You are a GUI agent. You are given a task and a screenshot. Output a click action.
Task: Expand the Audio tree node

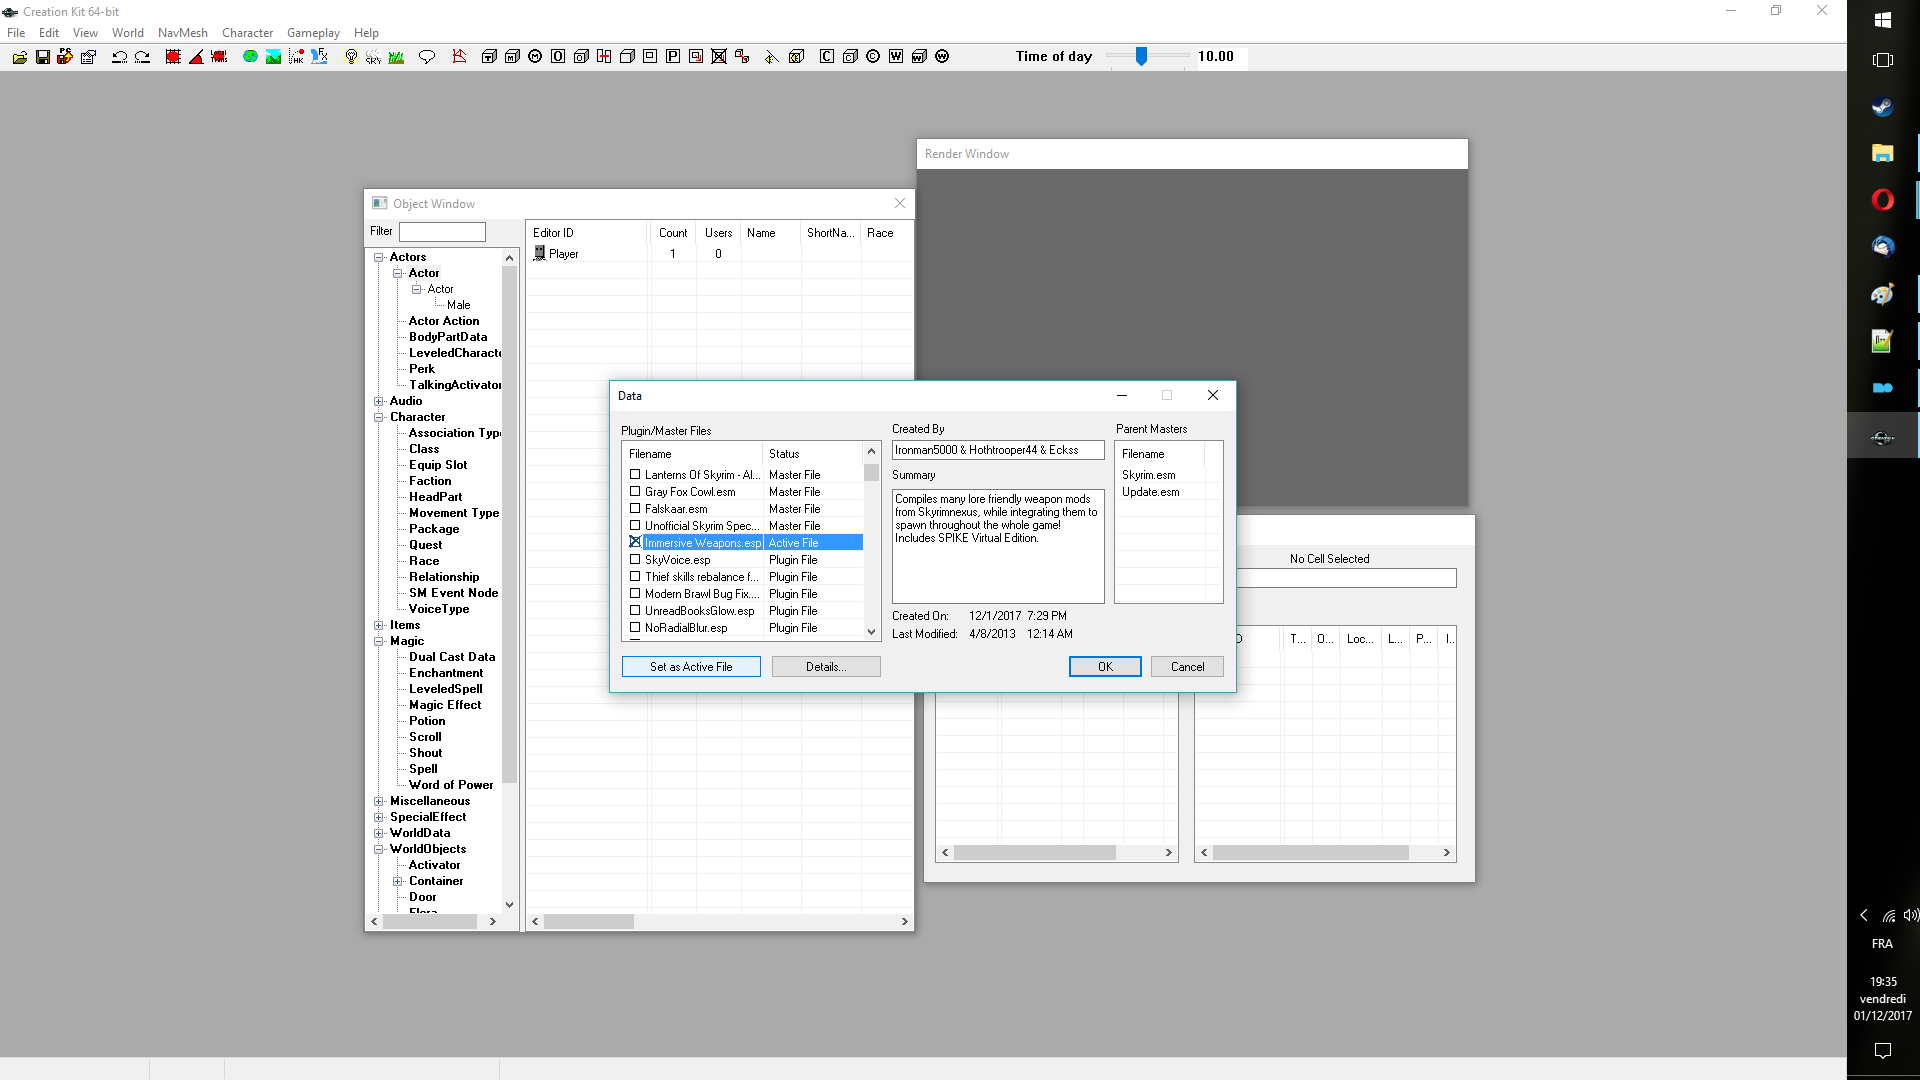tap(379, 402)
